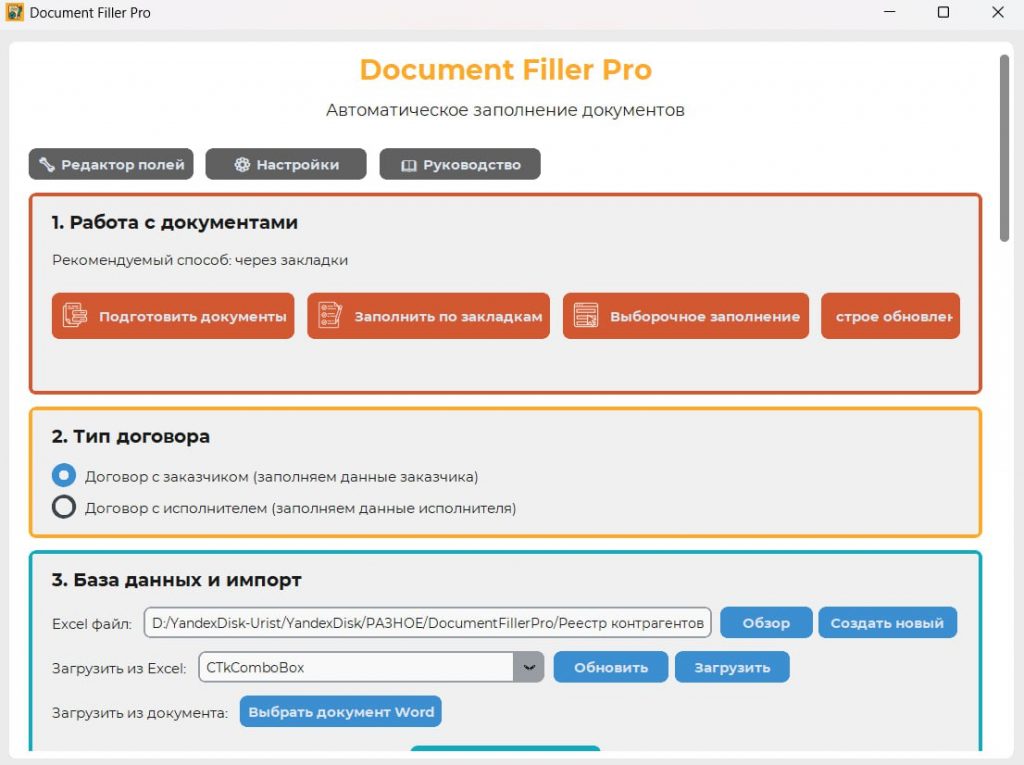Viewport: 1024px width, 765px height.
Task: Click the Загрузить из Excel combo box field
Action: [356, 667]
